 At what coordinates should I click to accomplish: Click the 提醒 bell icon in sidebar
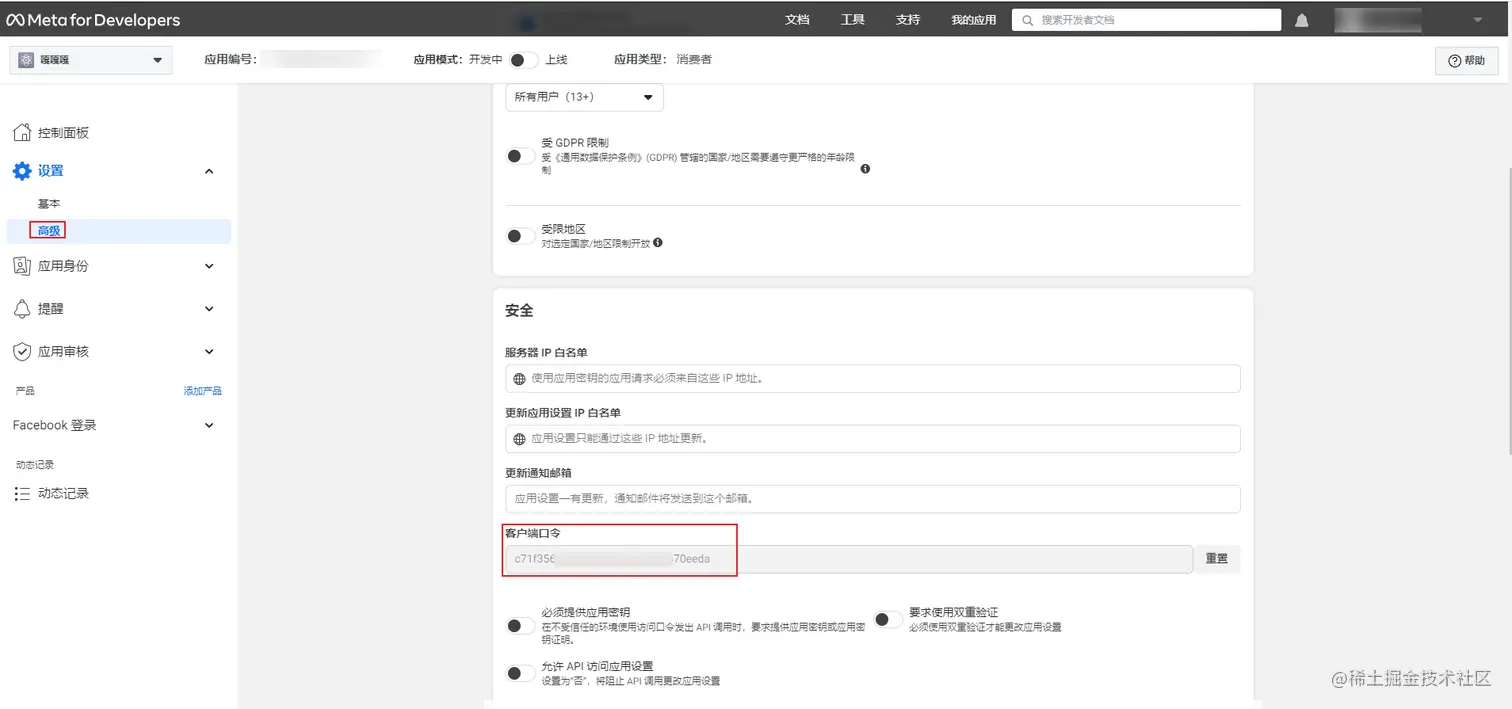point(22,309)
